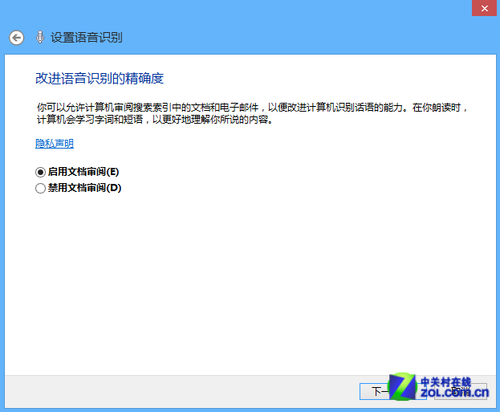Click the 取消 cancel button
The height and width of the screenshot is (412, 500).
[461, 391]
